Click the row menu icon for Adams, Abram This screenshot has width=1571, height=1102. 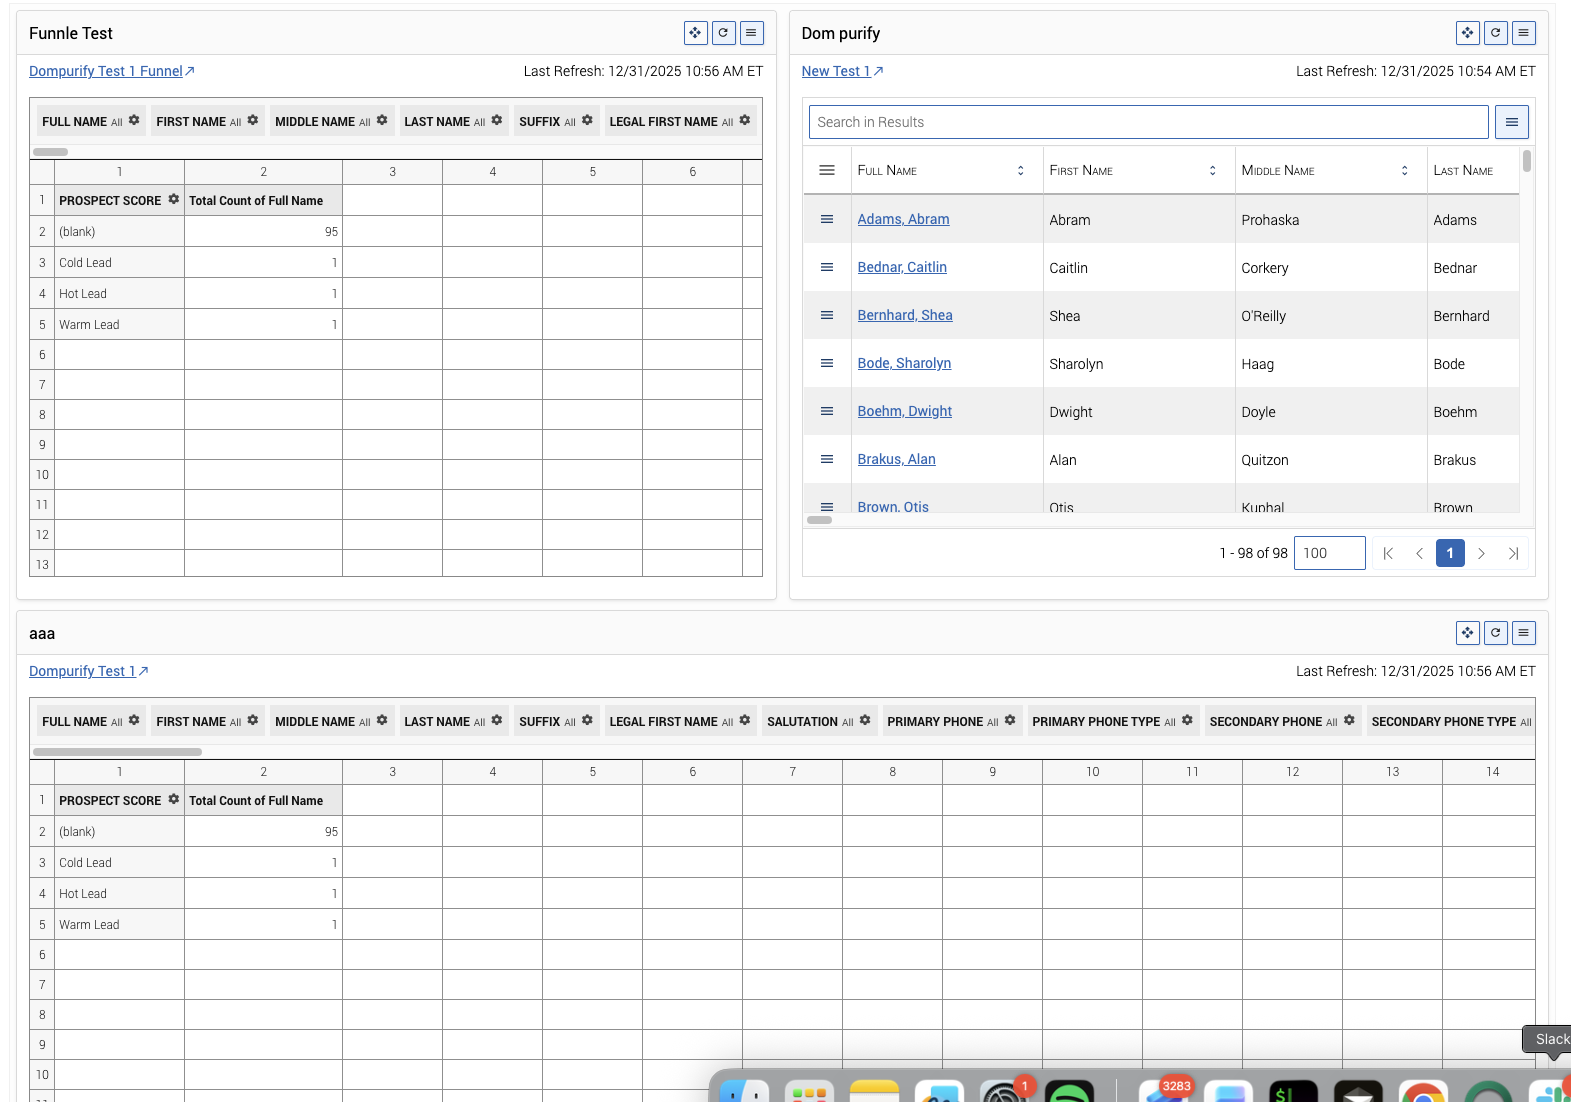click(x=827, y=219)
